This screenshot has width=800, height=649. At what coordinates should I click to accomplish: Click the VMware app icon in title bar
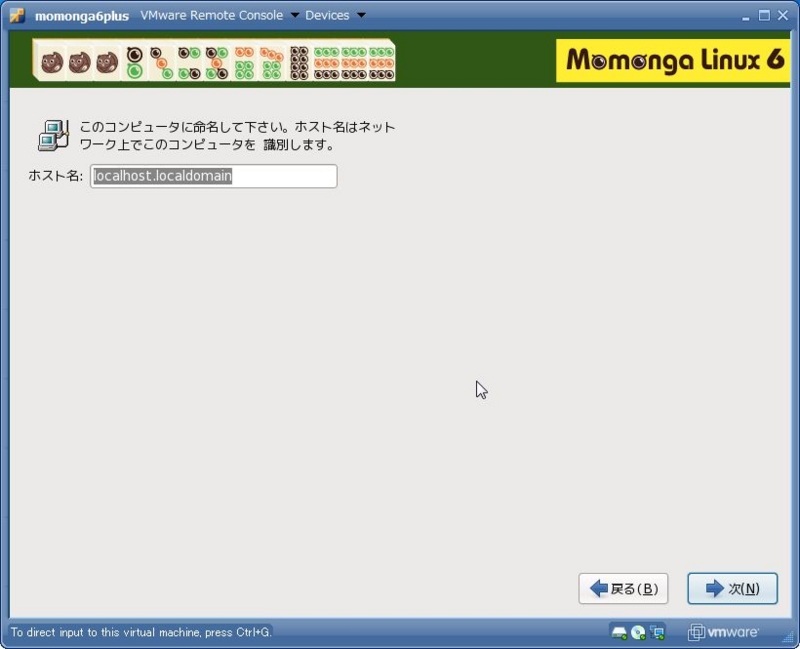17,15
